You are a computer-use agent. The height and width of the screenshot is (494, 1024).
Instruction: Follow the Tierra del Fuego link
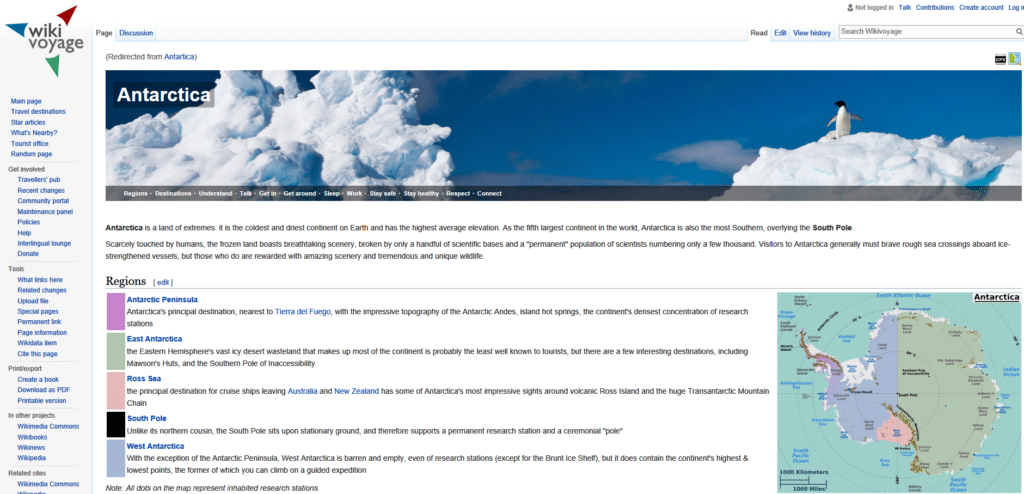(302, 312)
